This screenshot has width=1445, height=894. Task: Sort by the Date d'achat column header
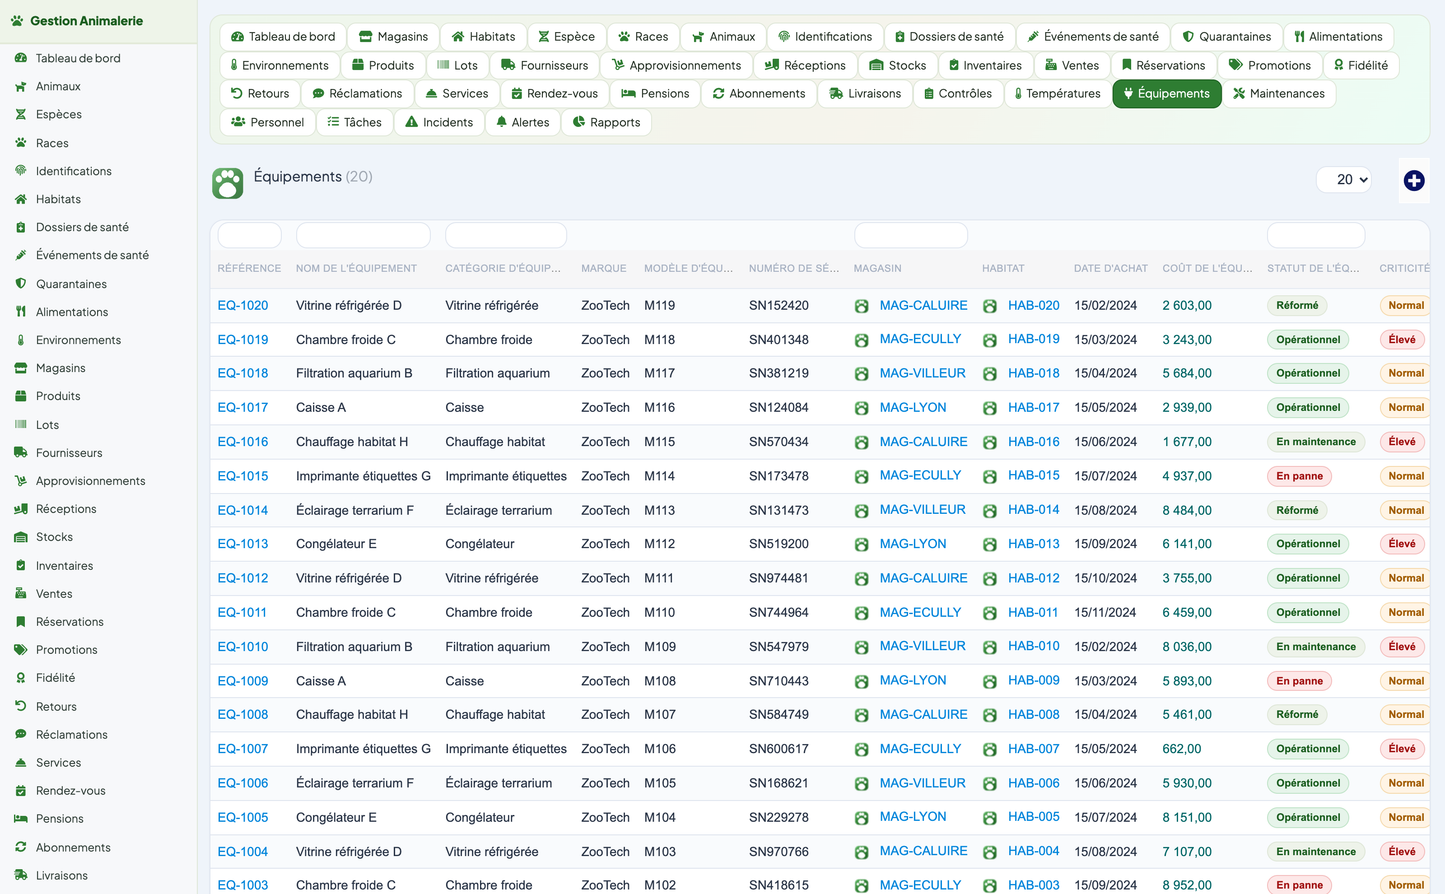tap(1110, 268)
